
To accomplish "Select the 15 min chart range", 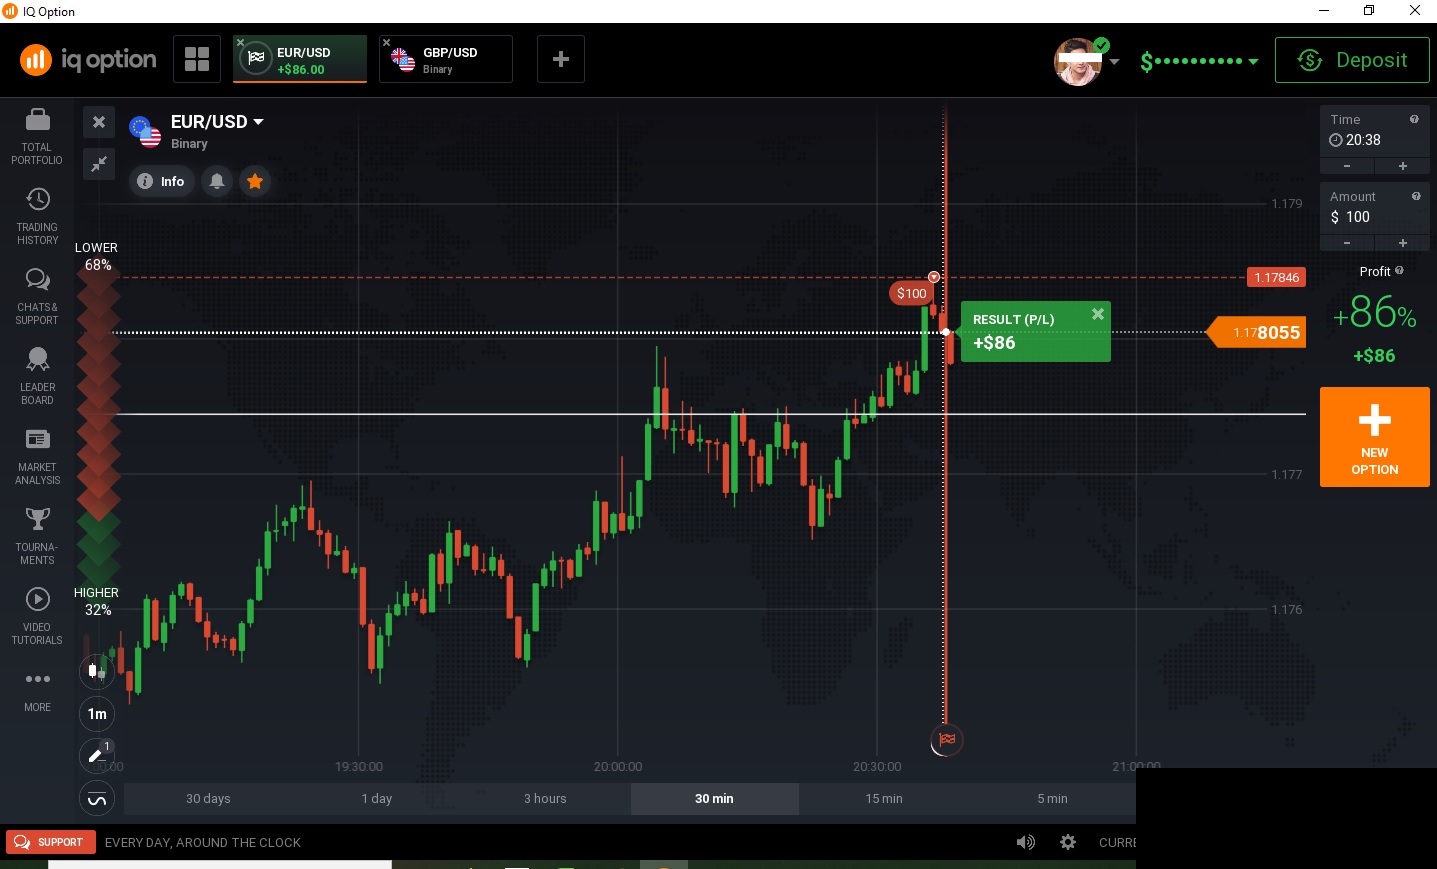I will [x=884, y=799].
